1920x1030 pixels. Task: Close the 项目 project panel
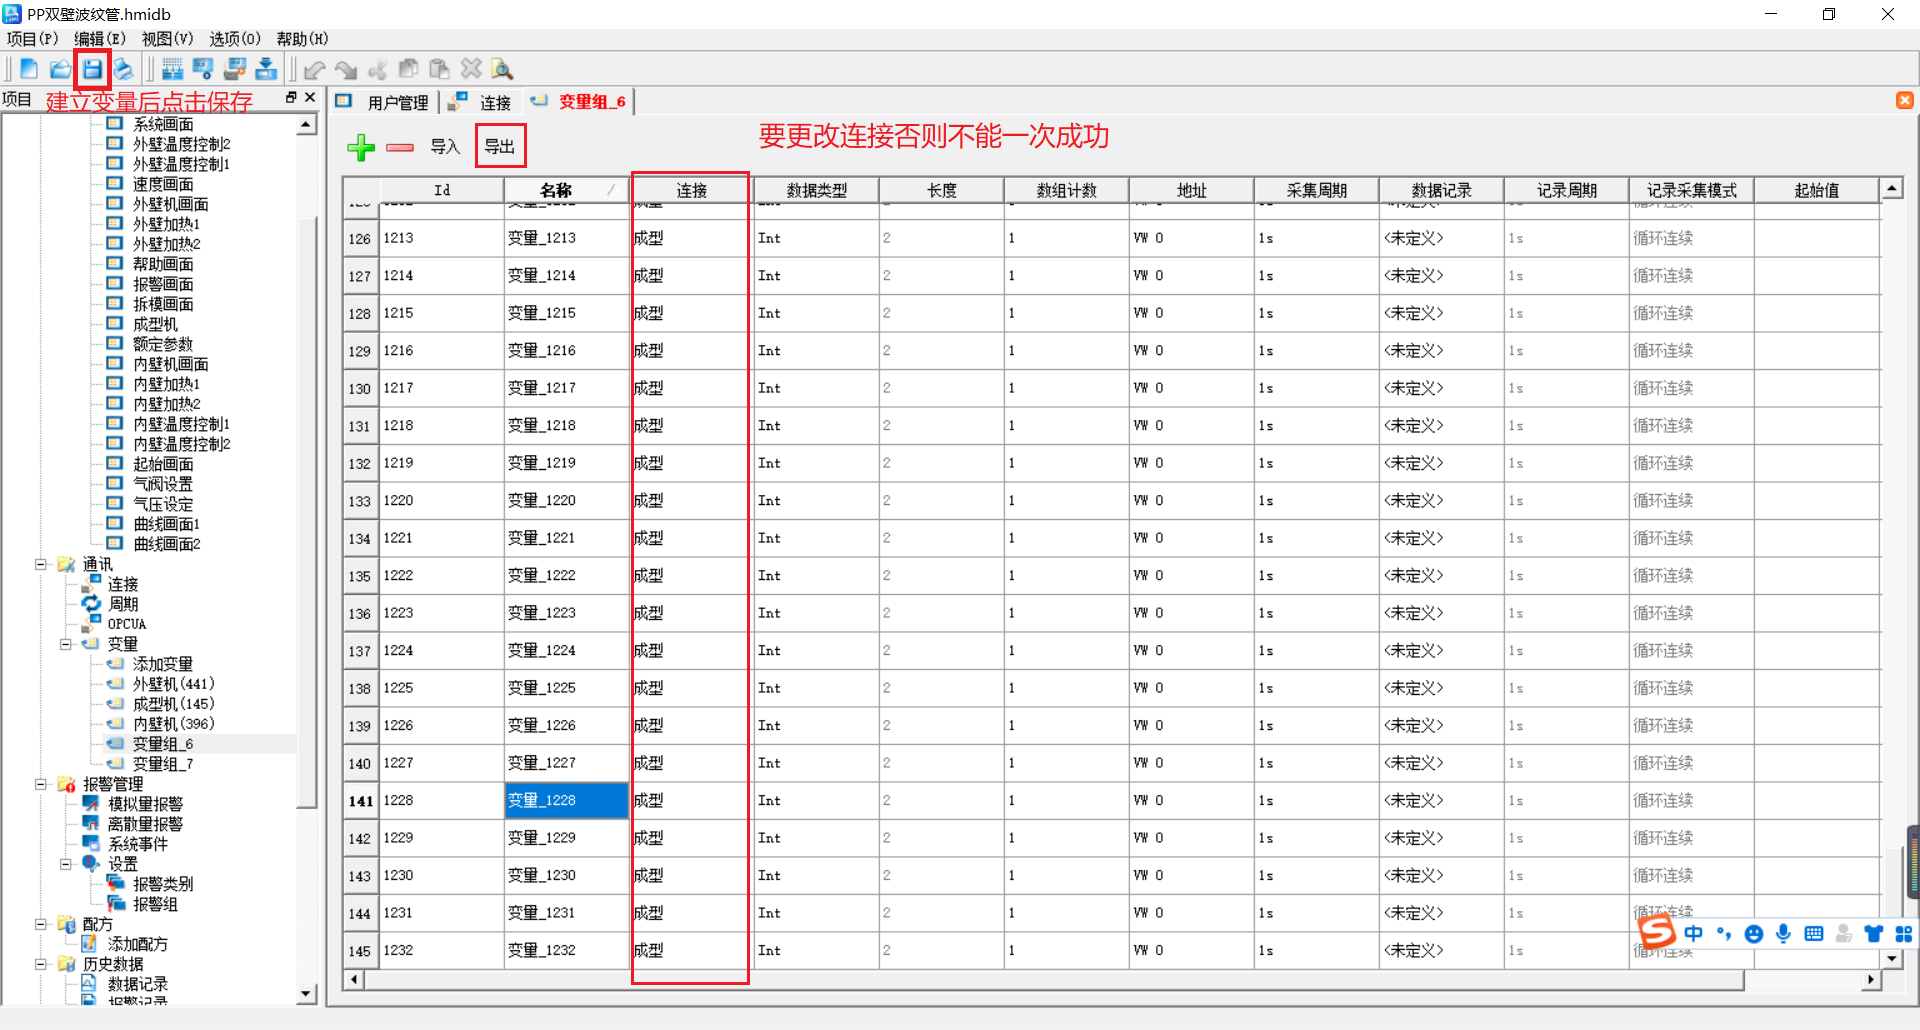pos(310,97)
